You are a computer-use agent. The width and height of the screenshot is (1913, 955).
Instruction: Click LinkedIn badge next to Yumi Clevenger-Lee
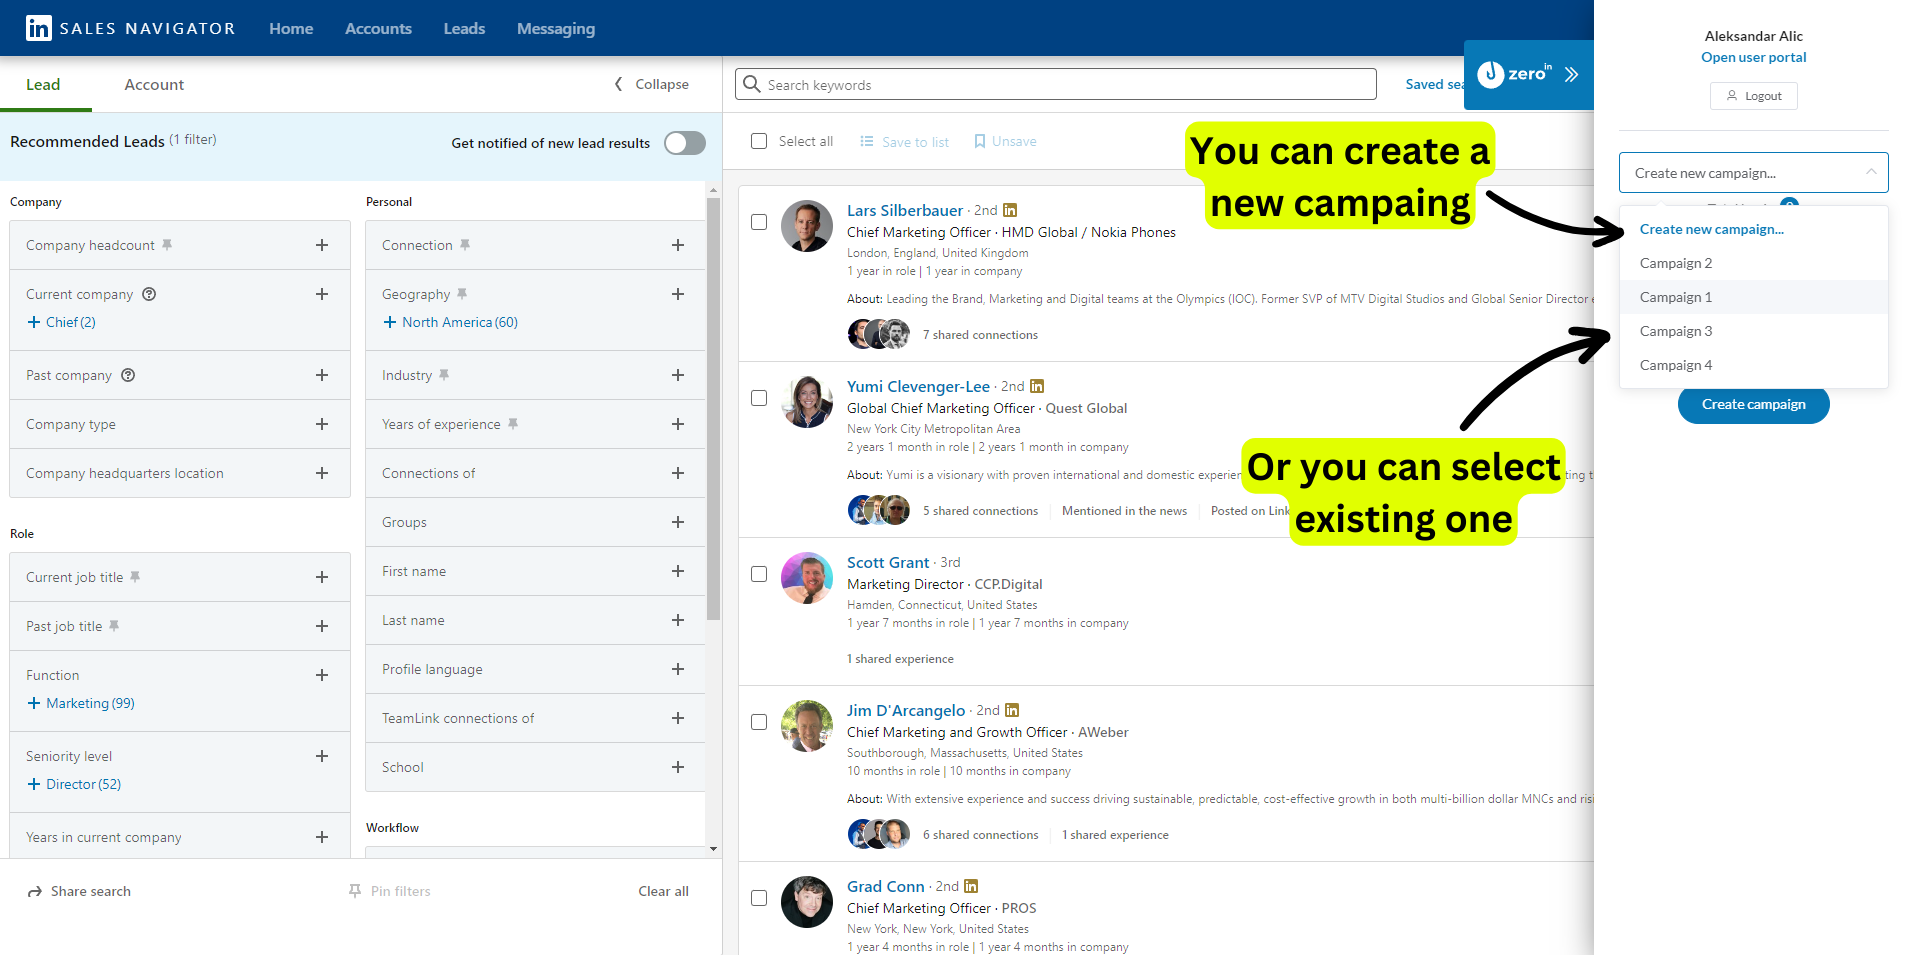(1037, 386)
